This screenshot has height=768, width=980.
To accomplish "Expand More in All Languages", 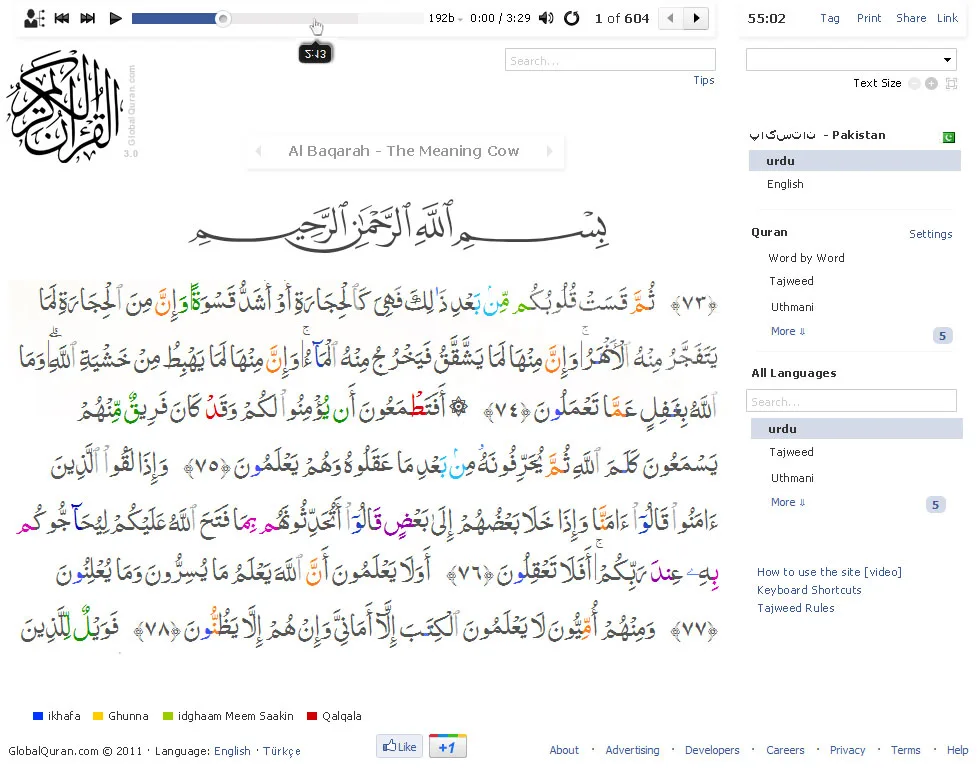I will click(788, 502).
